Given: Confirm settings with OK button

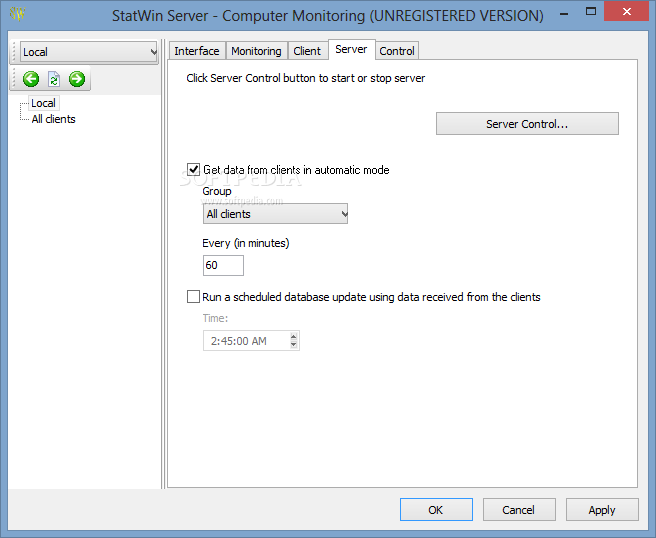Looking at the screenshot, I should (436, 510).
